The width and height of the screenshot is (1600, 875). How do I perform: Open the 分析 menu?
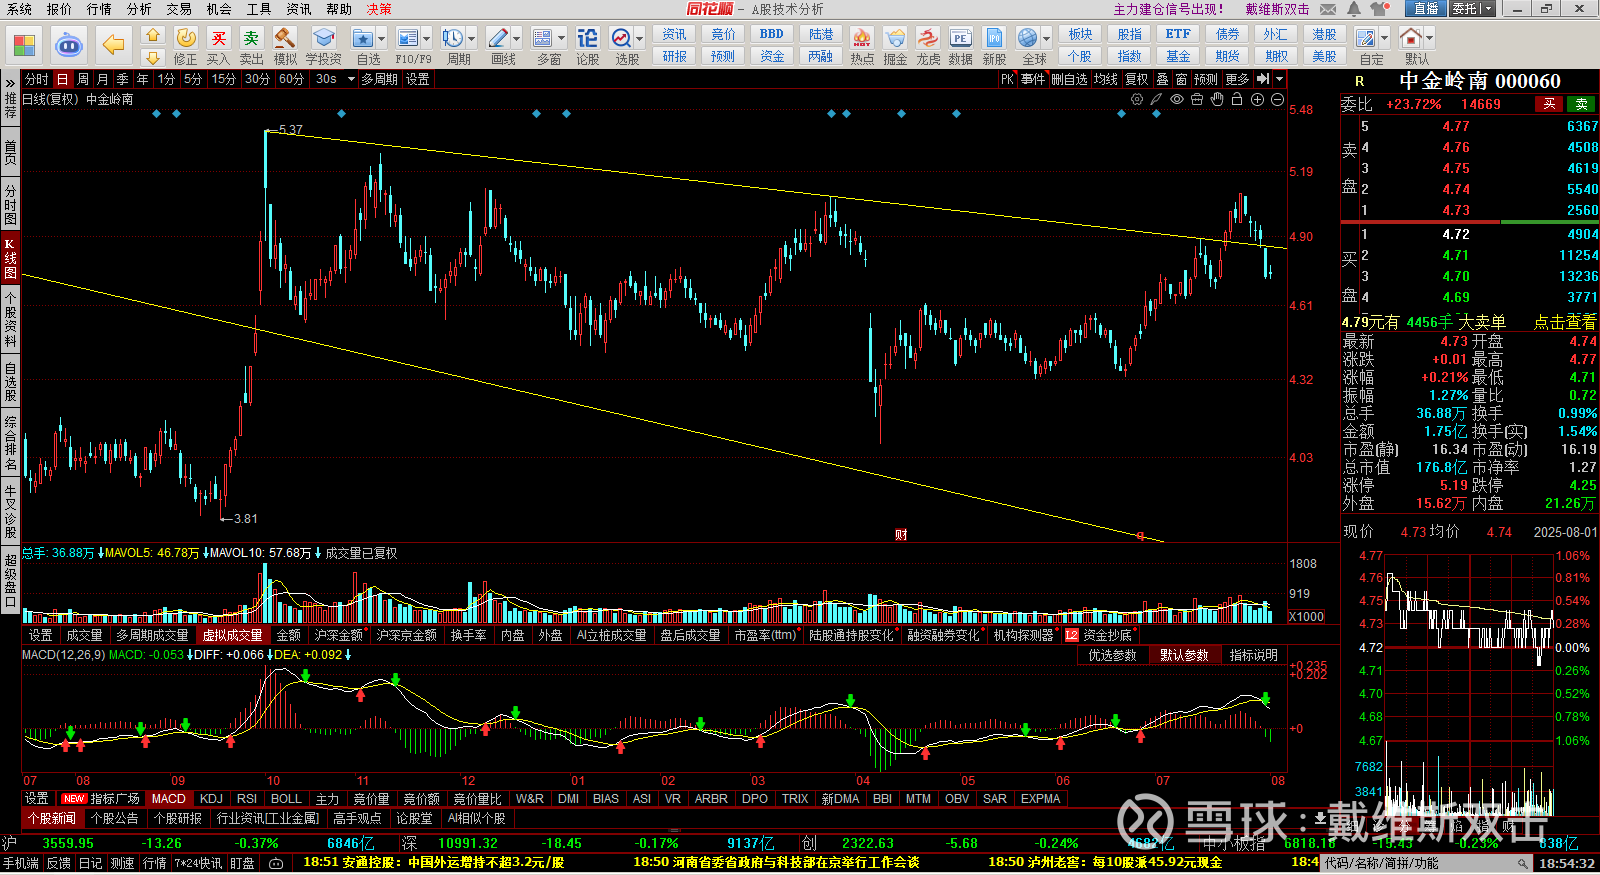[x=139, y=9]
